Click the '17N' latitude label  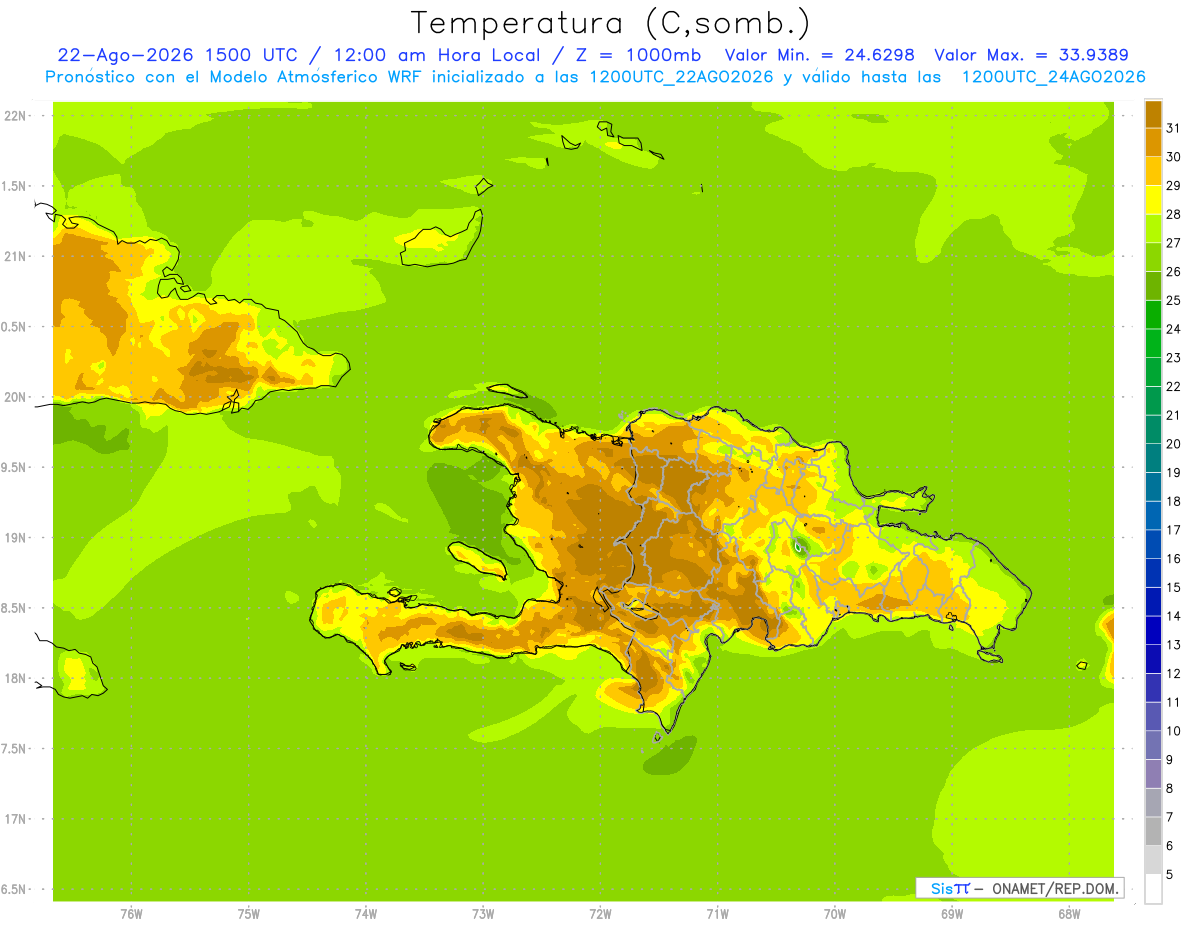coord(16,819)
